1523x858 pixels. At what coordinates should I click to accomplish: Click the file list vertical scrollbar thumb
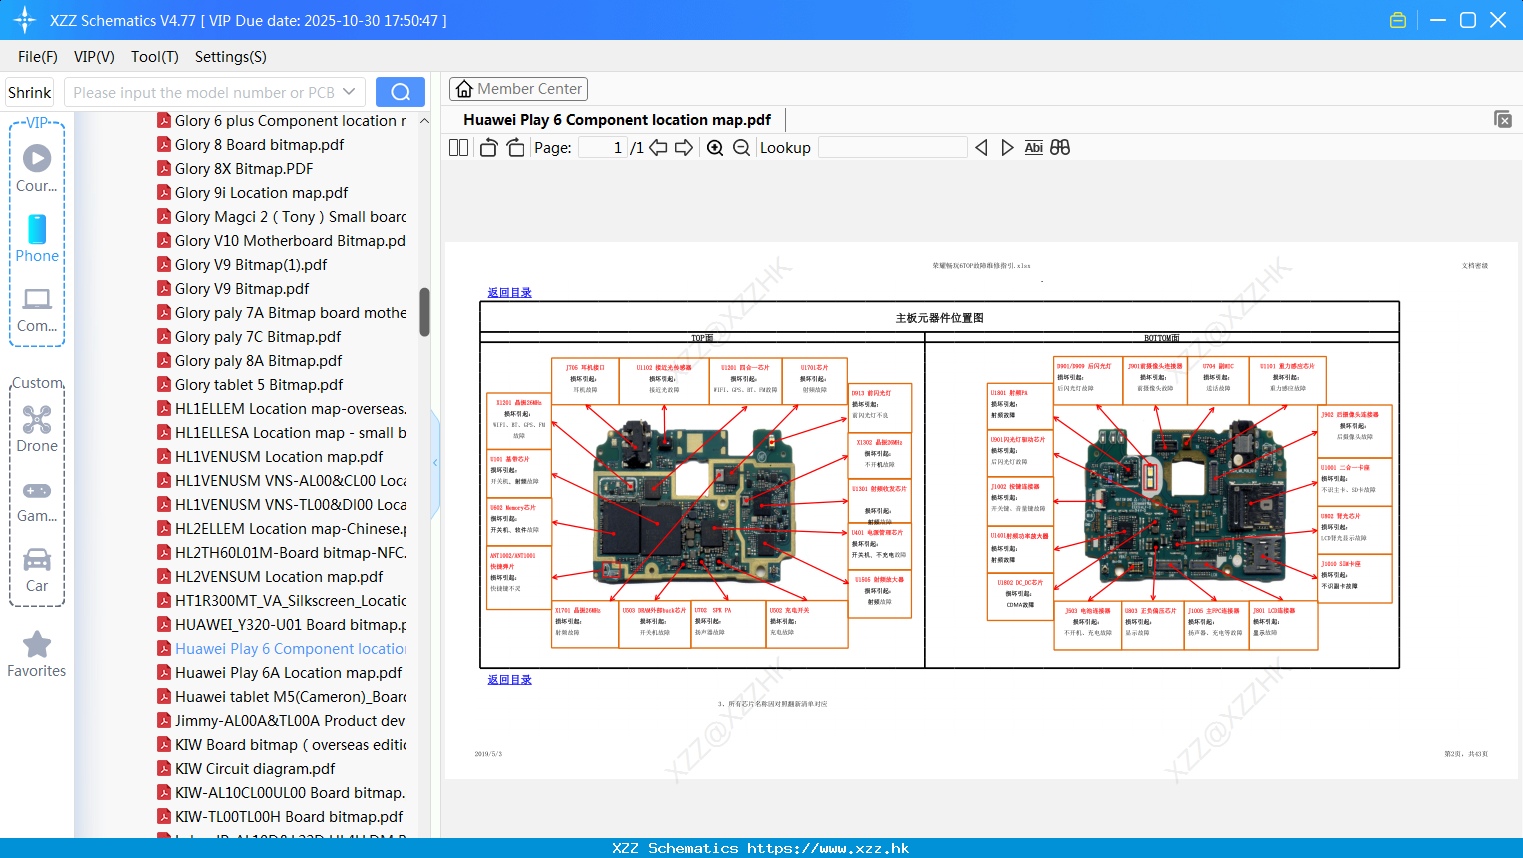click(x=424, y=312)
